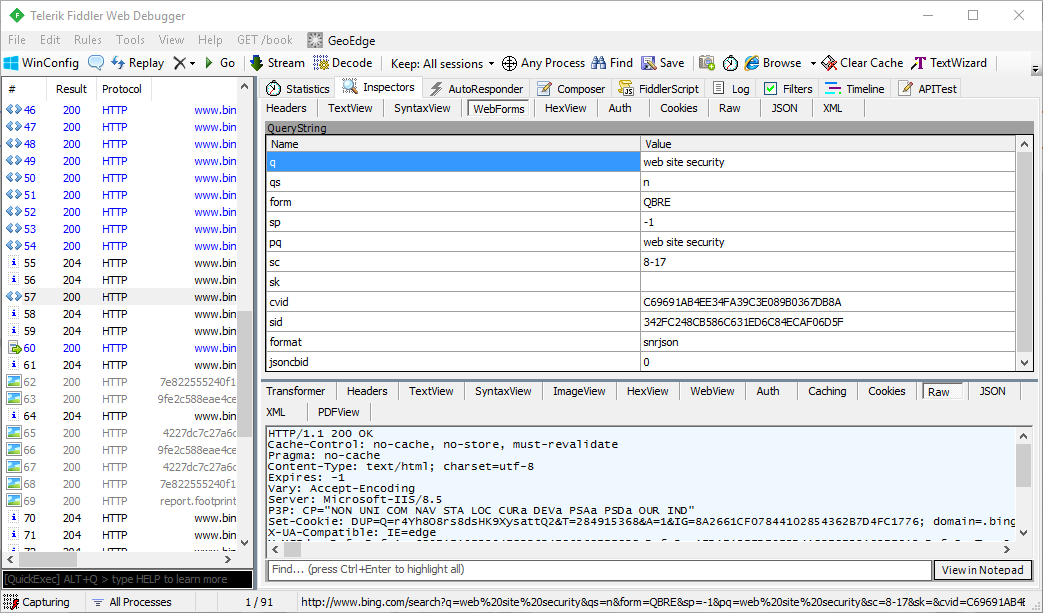Click the Go resume button
Image resolution: width=1043 pixels, height=613 pixels.
tap(219, 62)
